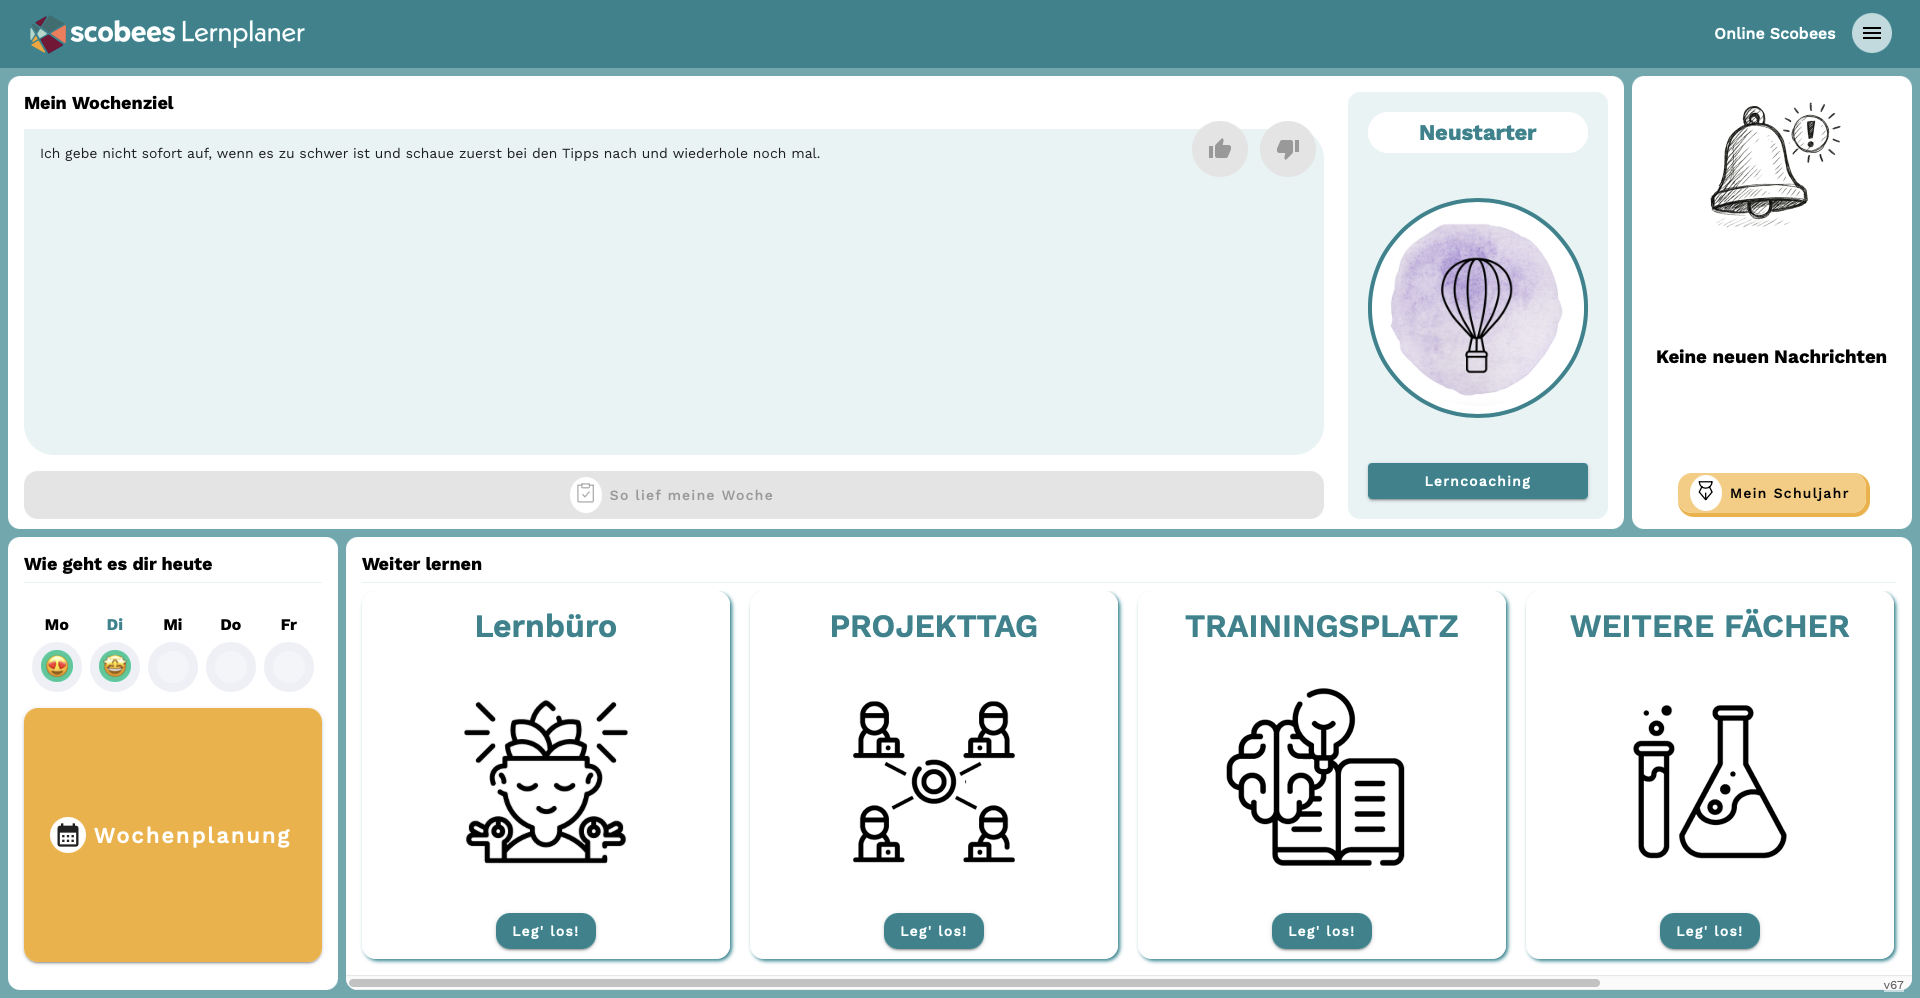Open Mein Schuljahr
The height and width of the screenshot is (998, 1920).
pos(1773,493)
